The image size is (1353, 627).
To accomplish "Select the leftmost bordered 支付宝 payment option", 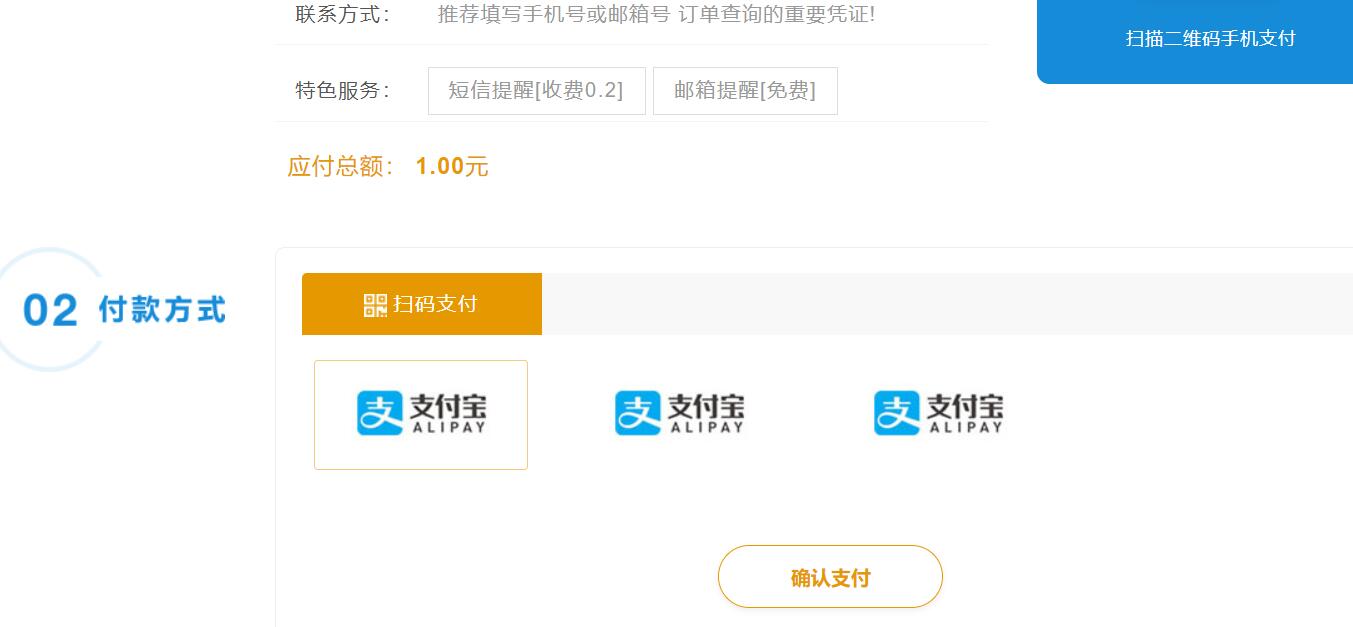I will (421, 414).
